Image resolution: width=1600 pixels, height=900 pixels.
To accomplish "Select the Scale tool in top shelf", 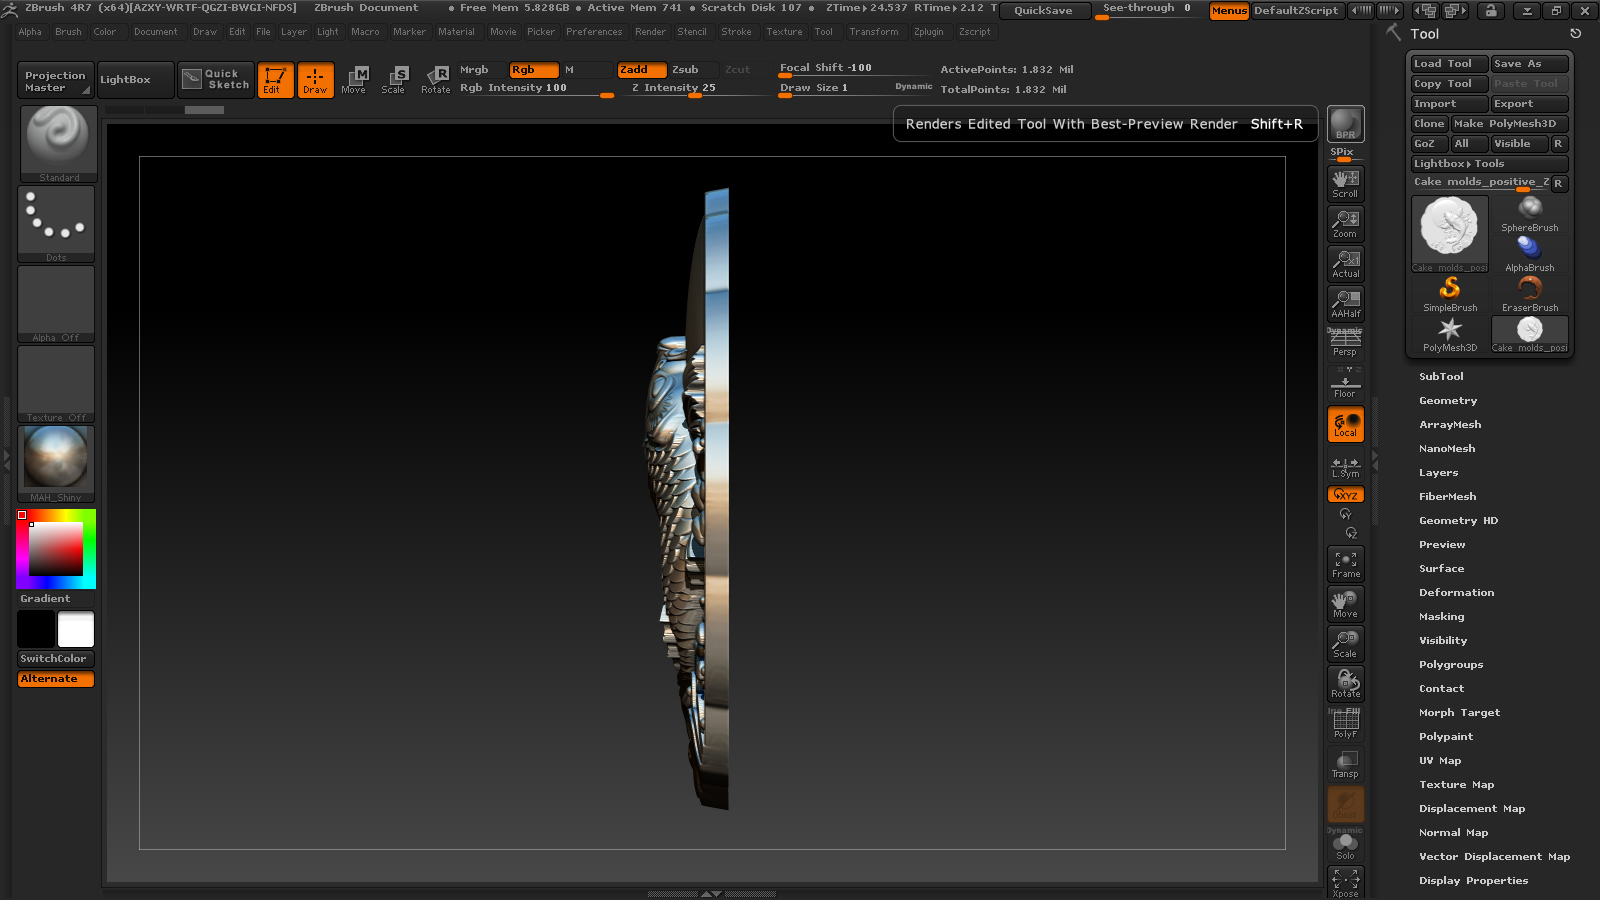I will coord(394,80).
